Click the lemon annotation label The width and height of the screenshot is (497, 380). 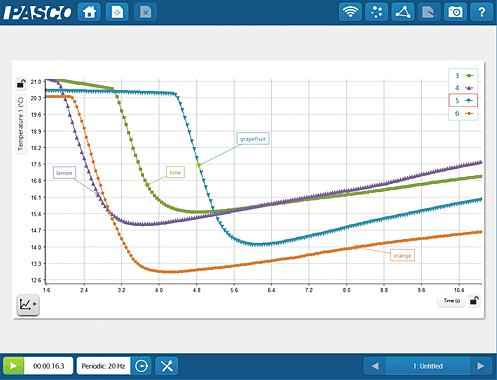64,173
